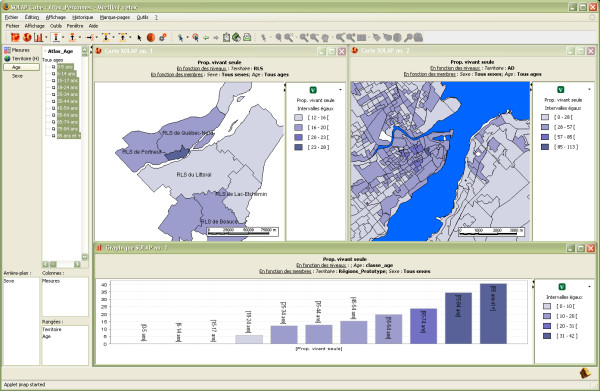Click the tallest bar in the chart
The image size is (600, 391).
point(493,314)
